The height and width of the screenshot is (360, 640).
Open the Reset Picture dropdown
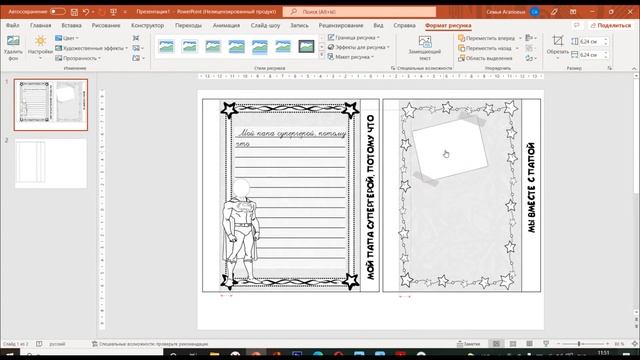(x=138, y=58)
